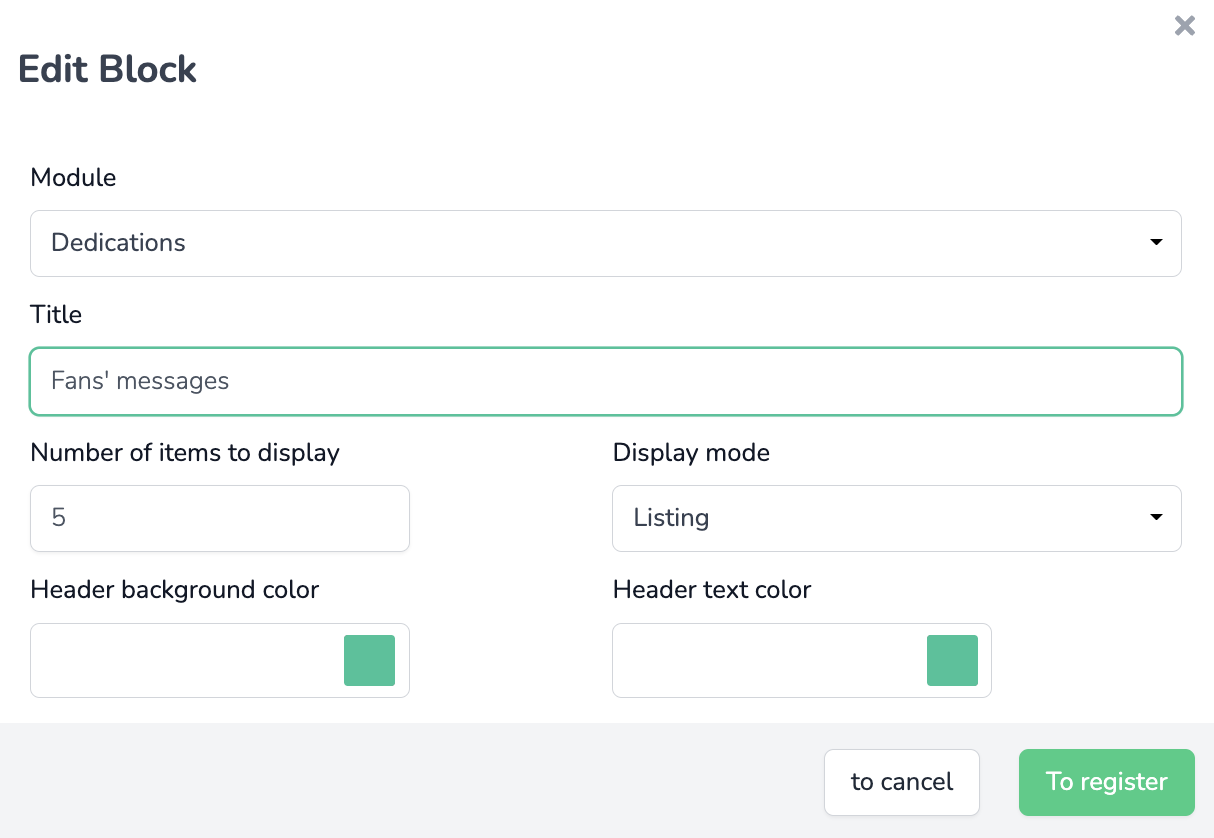Pick the Header background color swatch
The image size is (1214, 838).
(x=369, y=660)
